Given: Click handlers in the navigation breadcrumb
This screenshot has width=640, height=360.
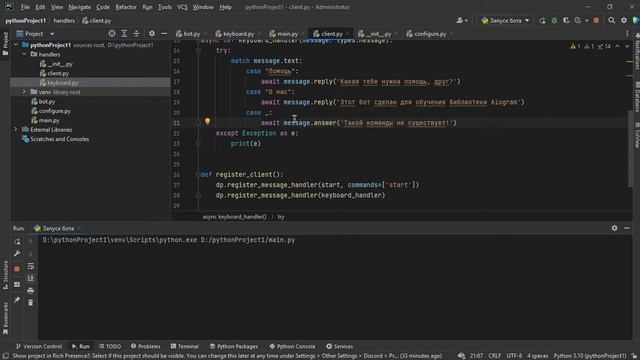Looking at the screenshot, I should click(x=64, y=20).
